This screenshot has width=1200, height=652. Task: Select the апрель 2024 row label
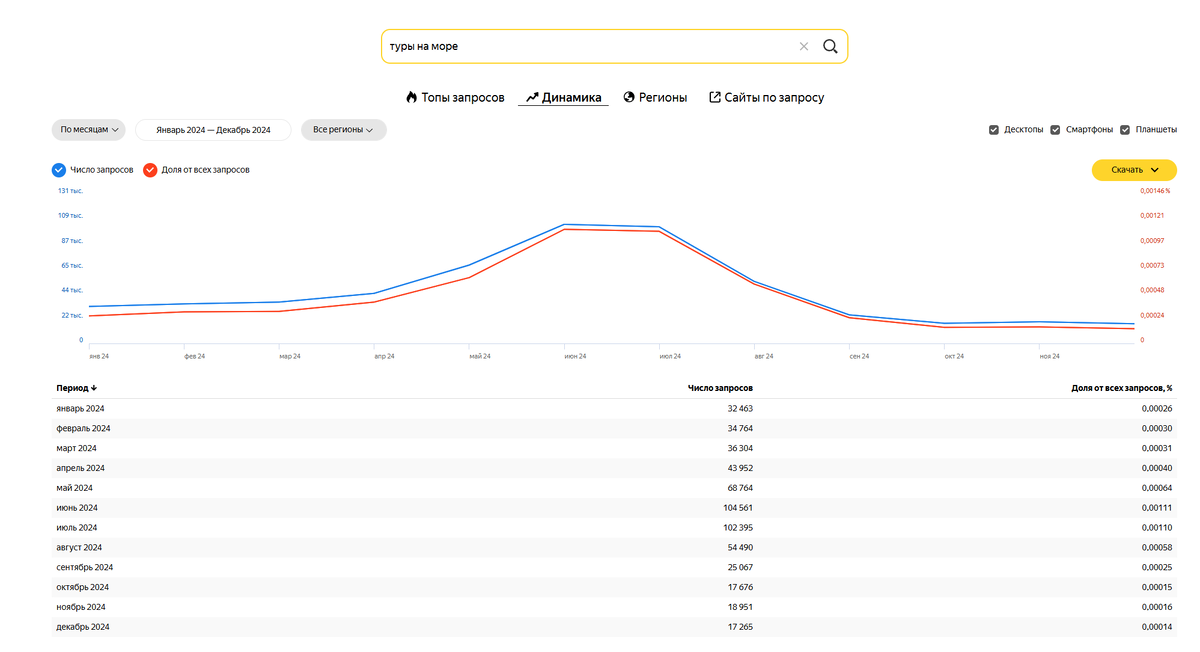(x=80, y=468)
